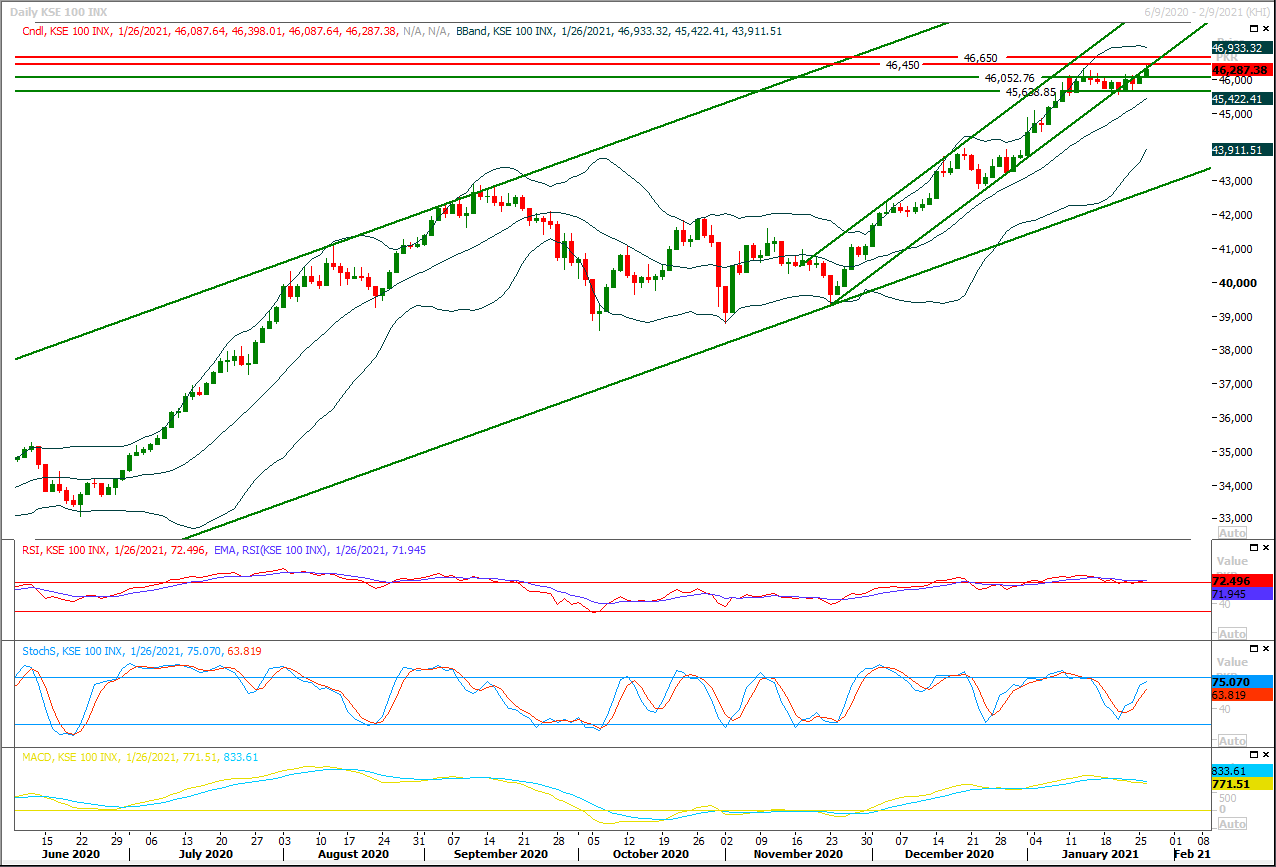Click the date range label at top right

[1206, 12]
